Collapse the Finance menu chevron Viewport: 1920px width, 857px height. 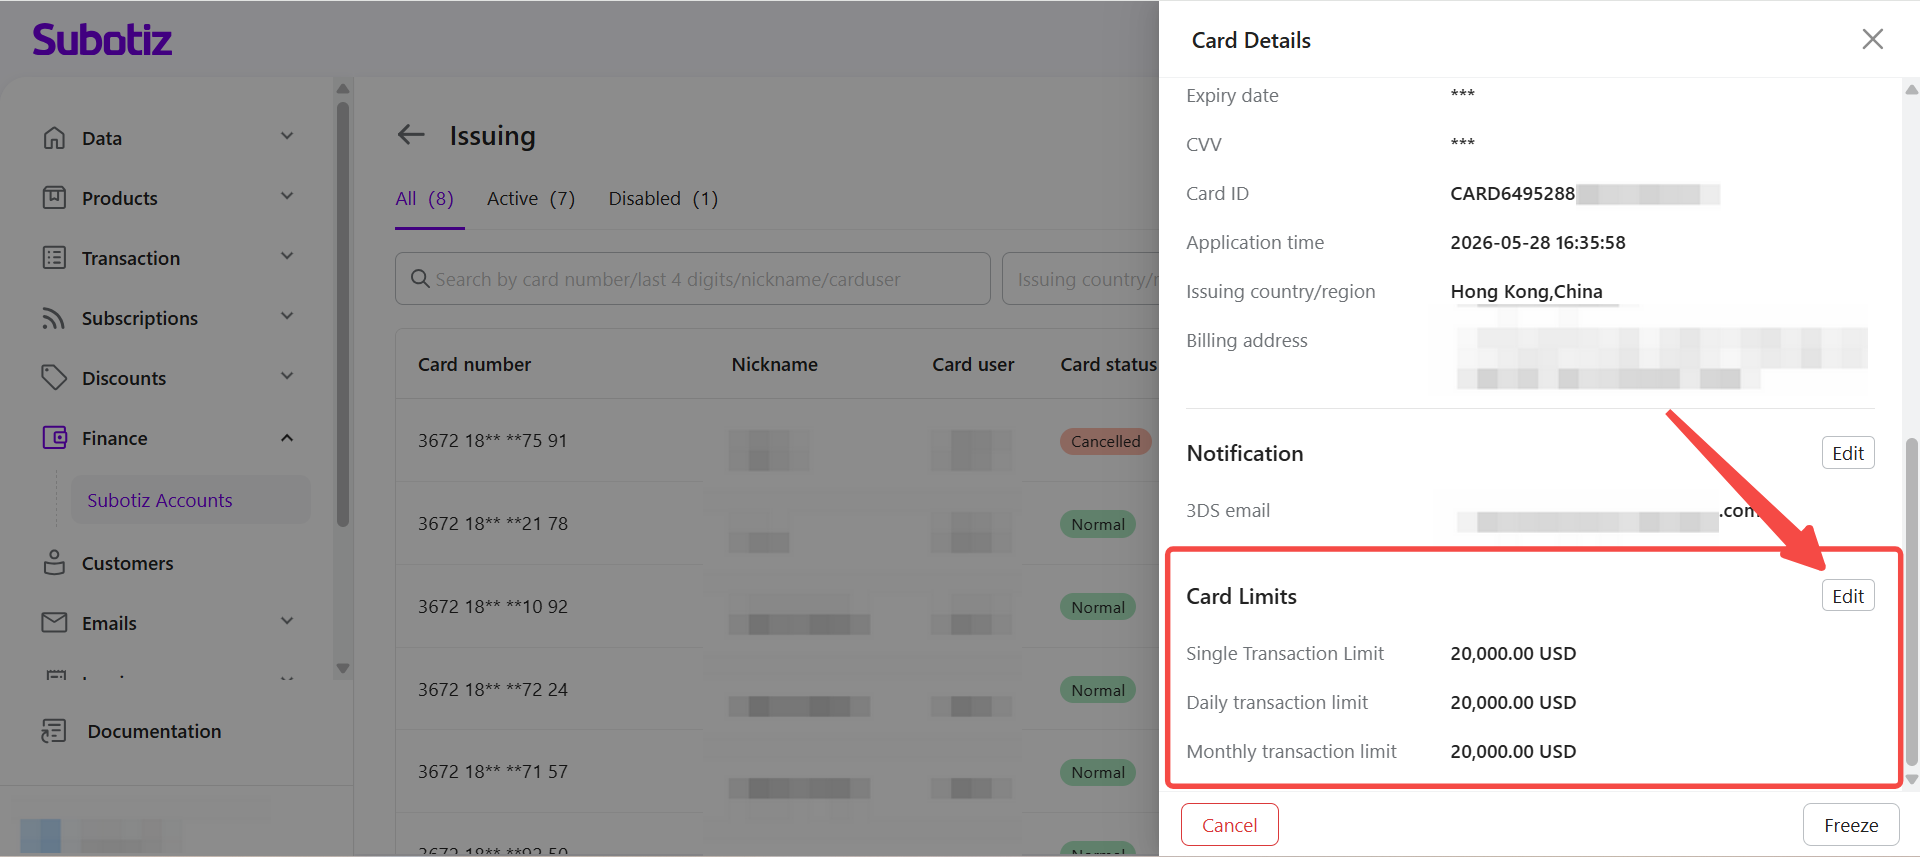click(287, 438)
